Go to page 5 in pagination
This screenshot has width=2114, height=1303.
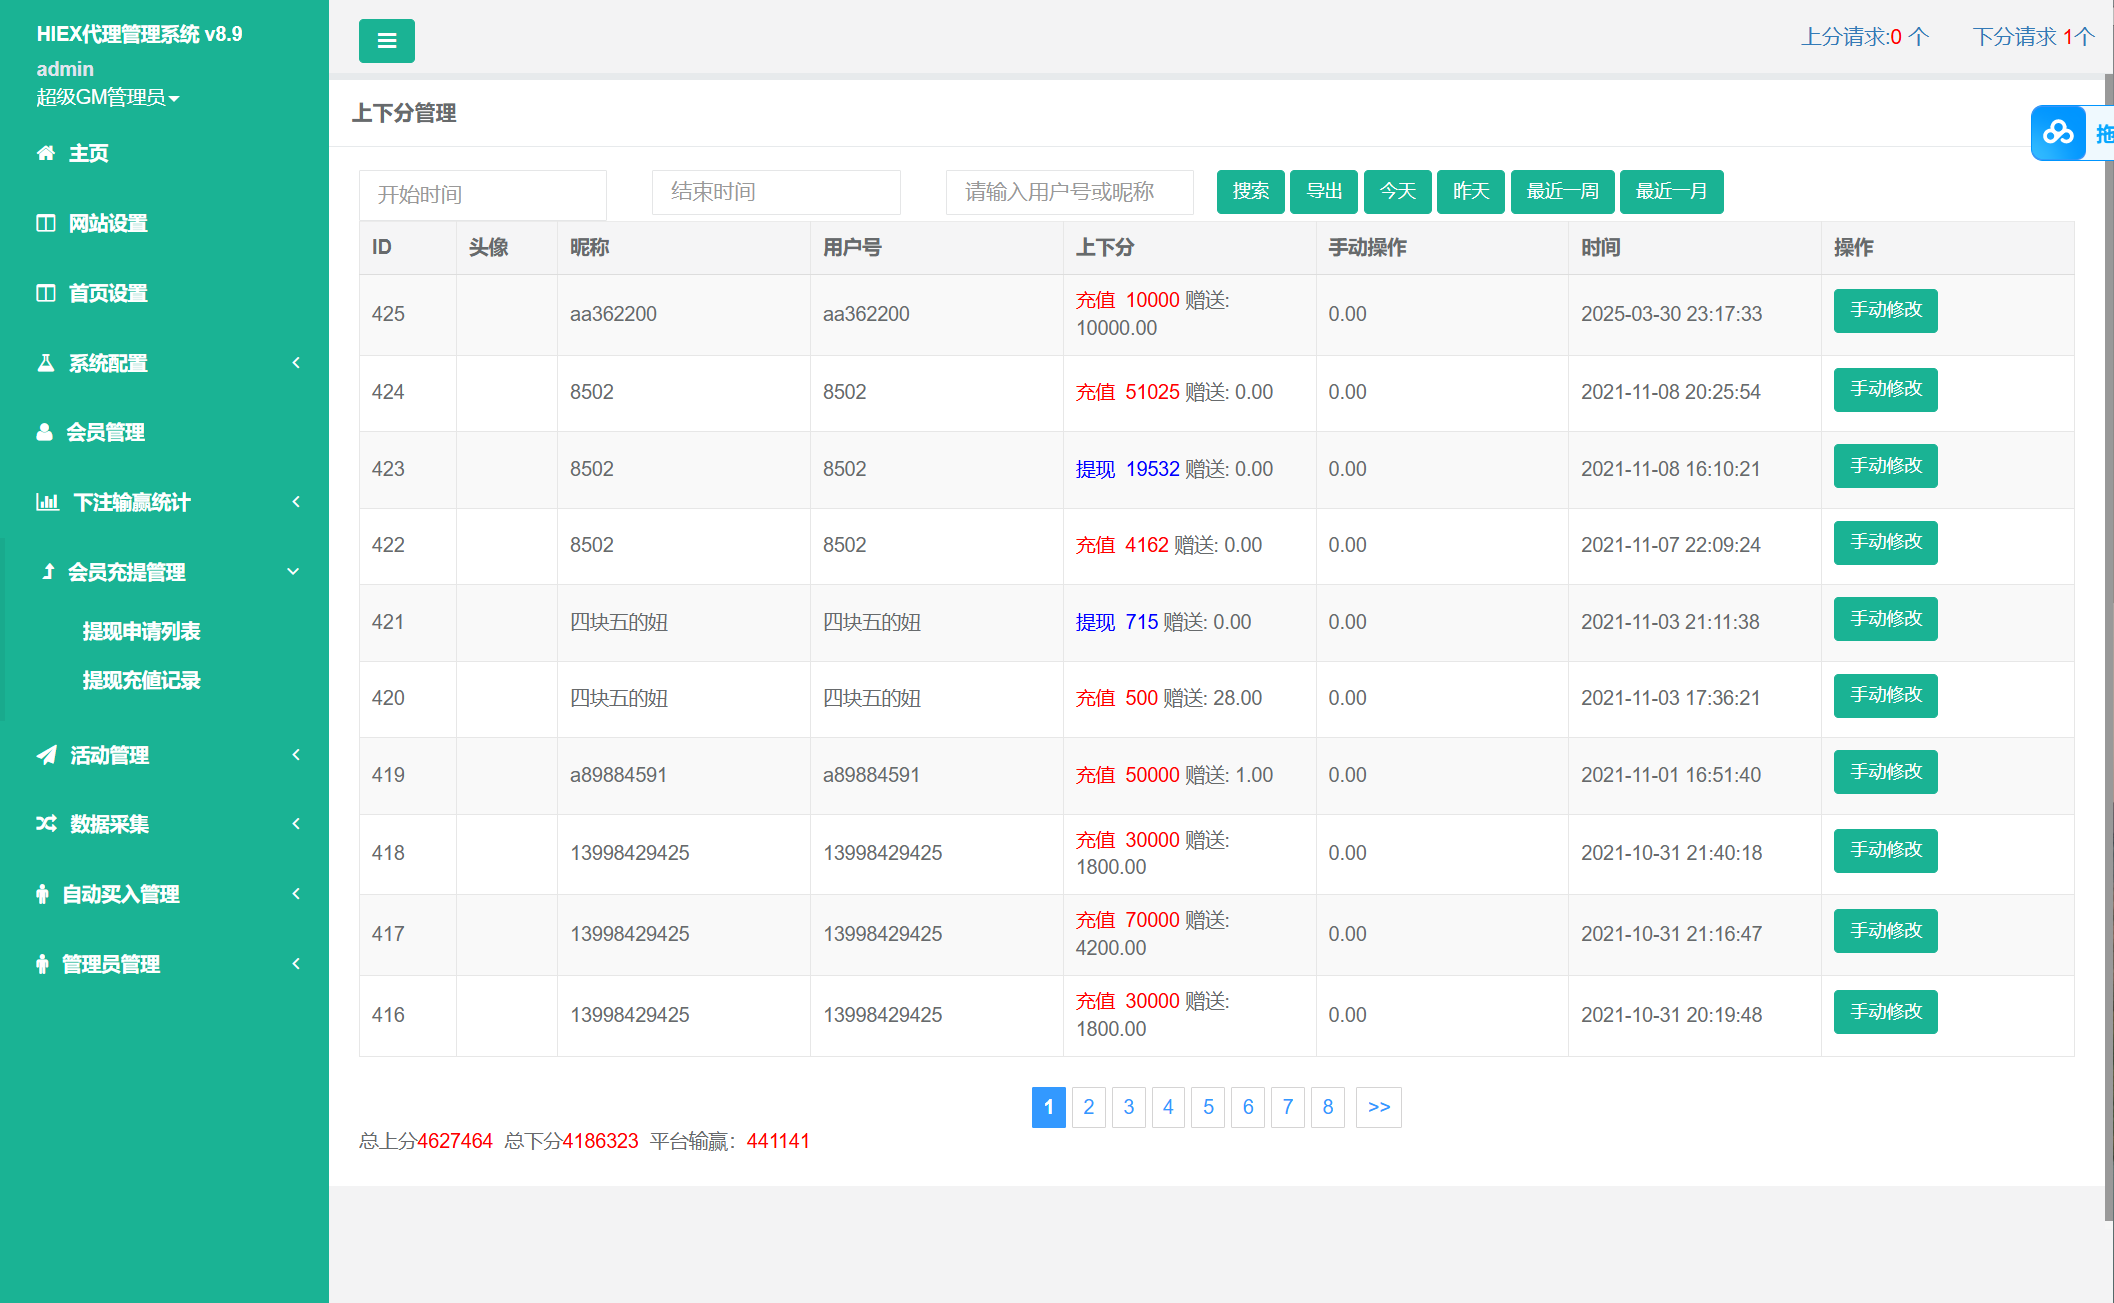(1208, 1107)
